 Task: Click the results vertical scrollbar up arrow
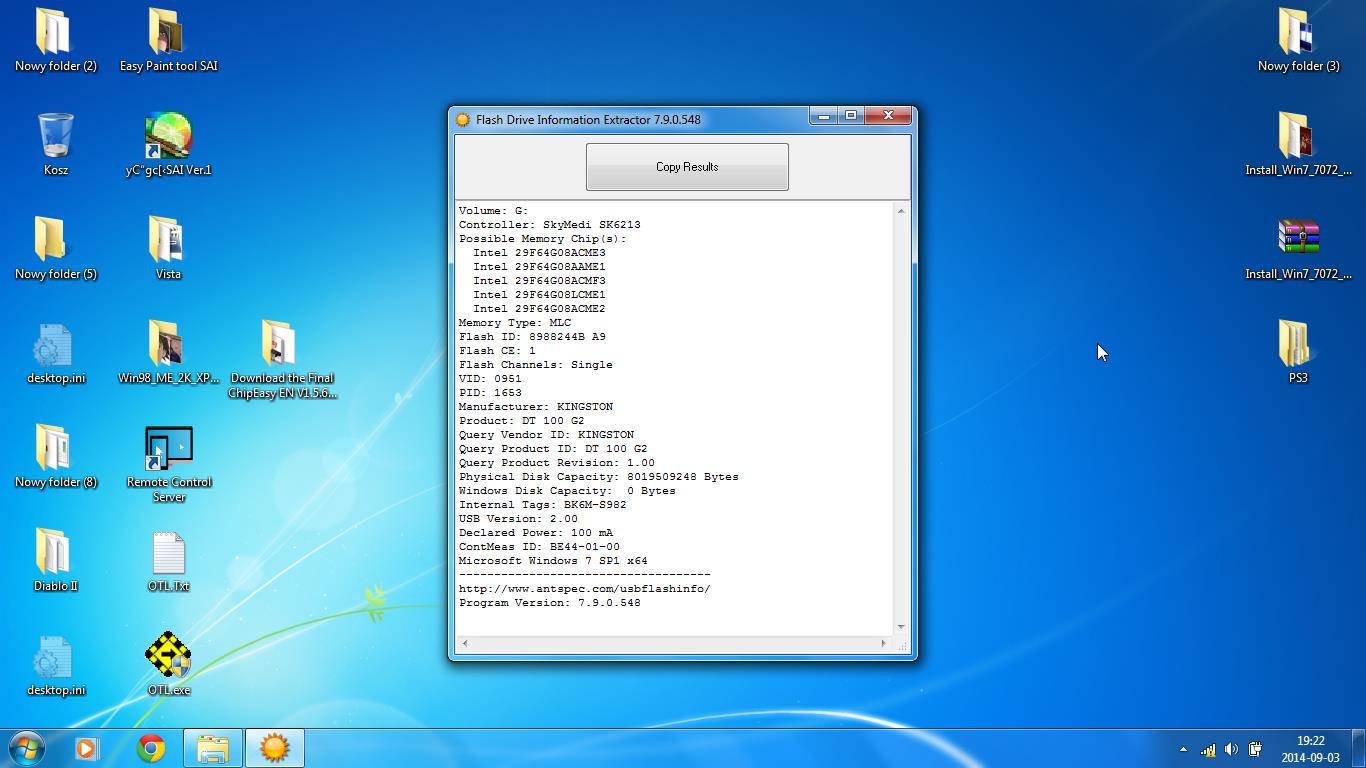(x=901, y=211)
